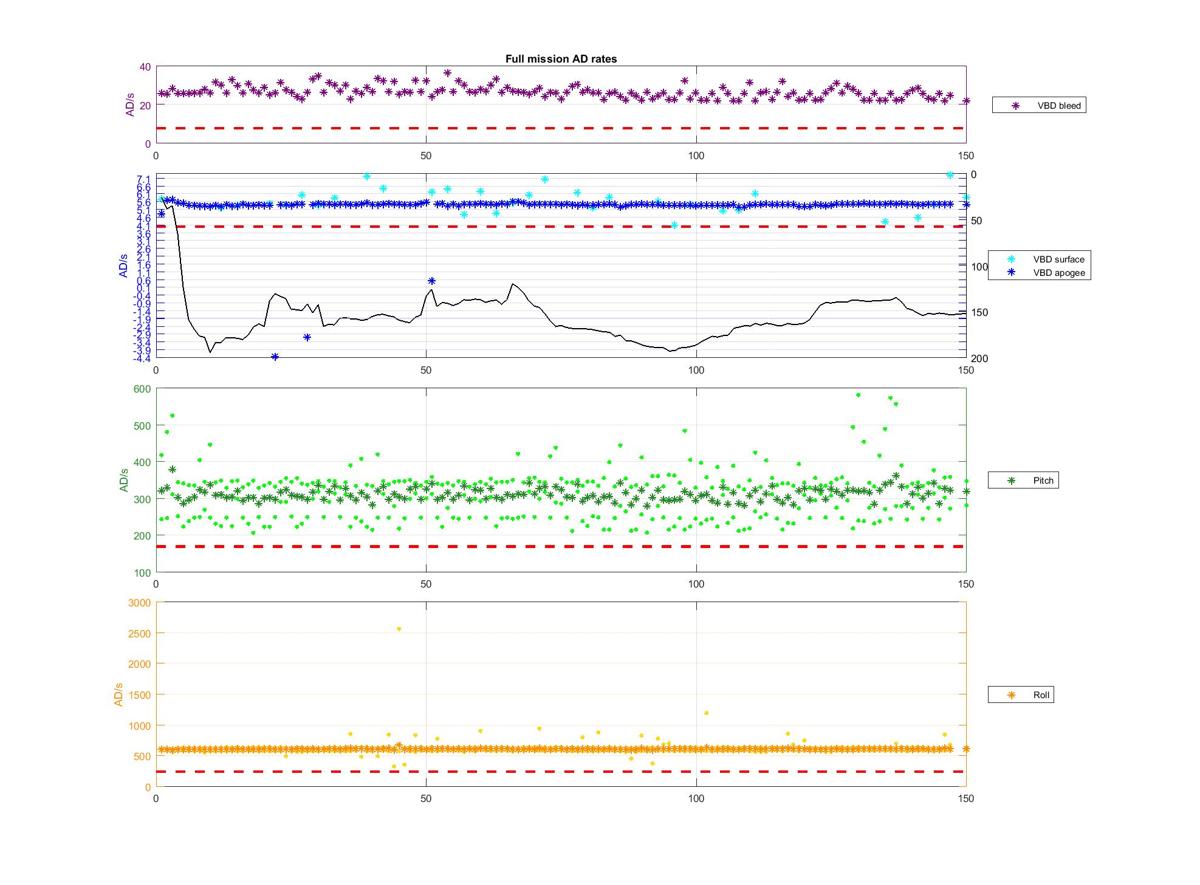Click the purple star marker in VBD bleed legend
This screenshot has height=885, width=1200.
point(1014,105)
